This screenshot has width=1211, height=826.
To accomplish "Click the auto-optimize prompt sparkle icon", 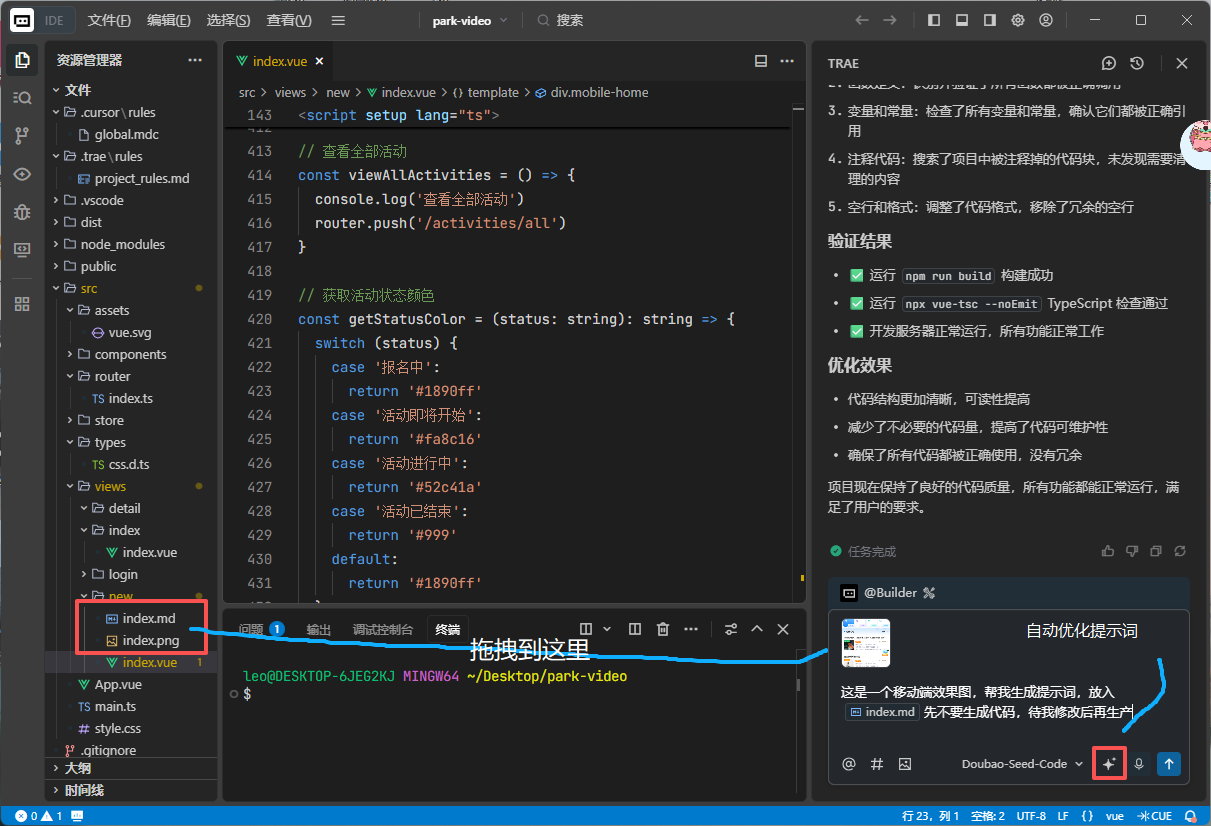I will [x=1109, y=764].
